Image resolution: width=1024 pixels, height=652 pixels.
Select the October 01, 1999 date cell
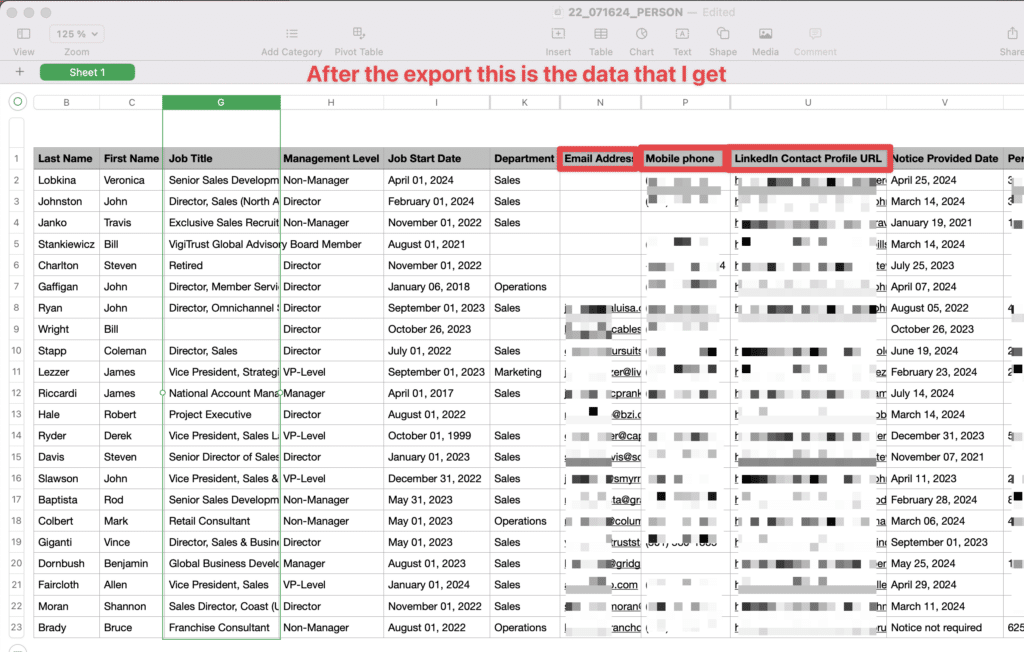pos(437,436)
